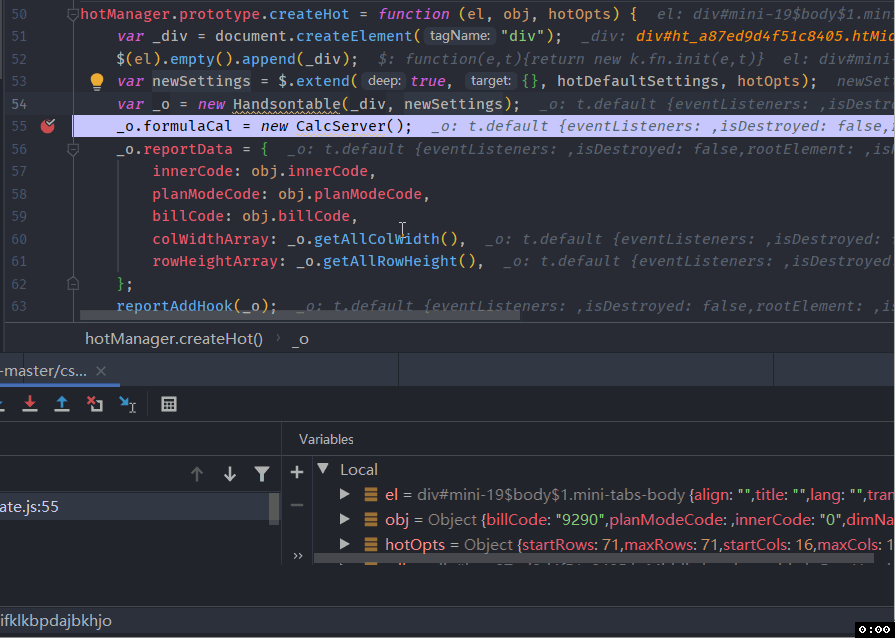This screenshot has width=895, height=638.
Task: Click the createElement method on line 51
Action: 354,37
